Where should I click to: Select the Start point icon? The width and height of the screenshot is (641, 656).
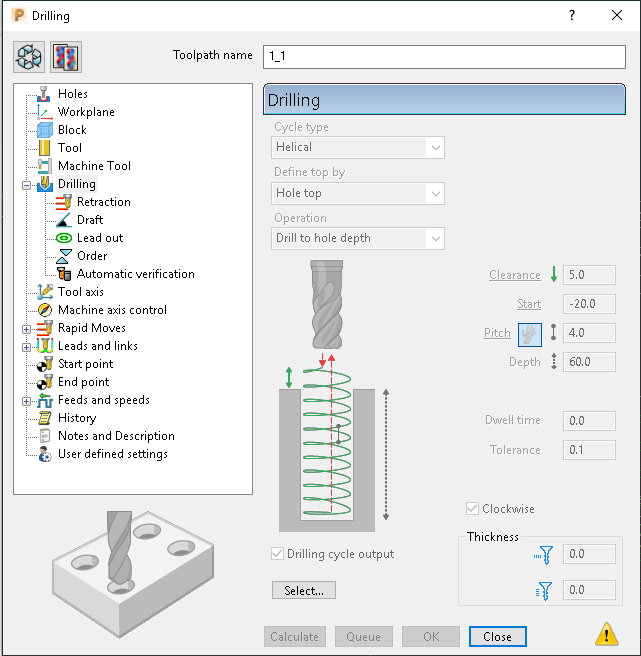[x=44, y=364]
